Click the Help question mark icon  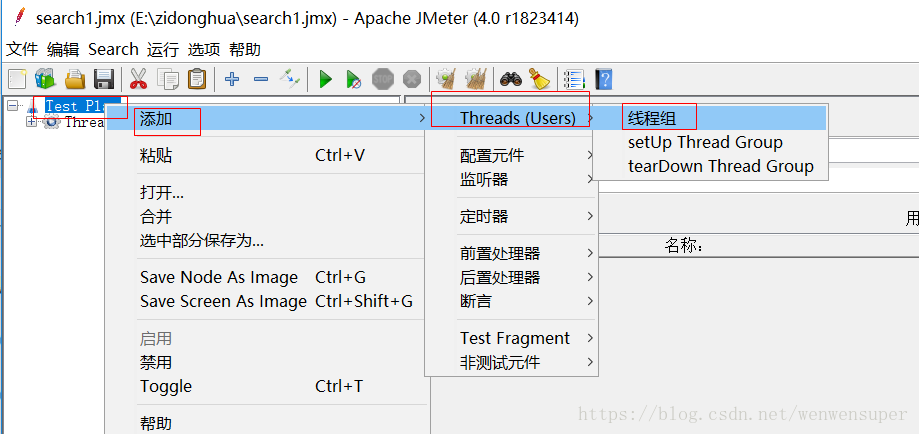(x=604, y=79)
